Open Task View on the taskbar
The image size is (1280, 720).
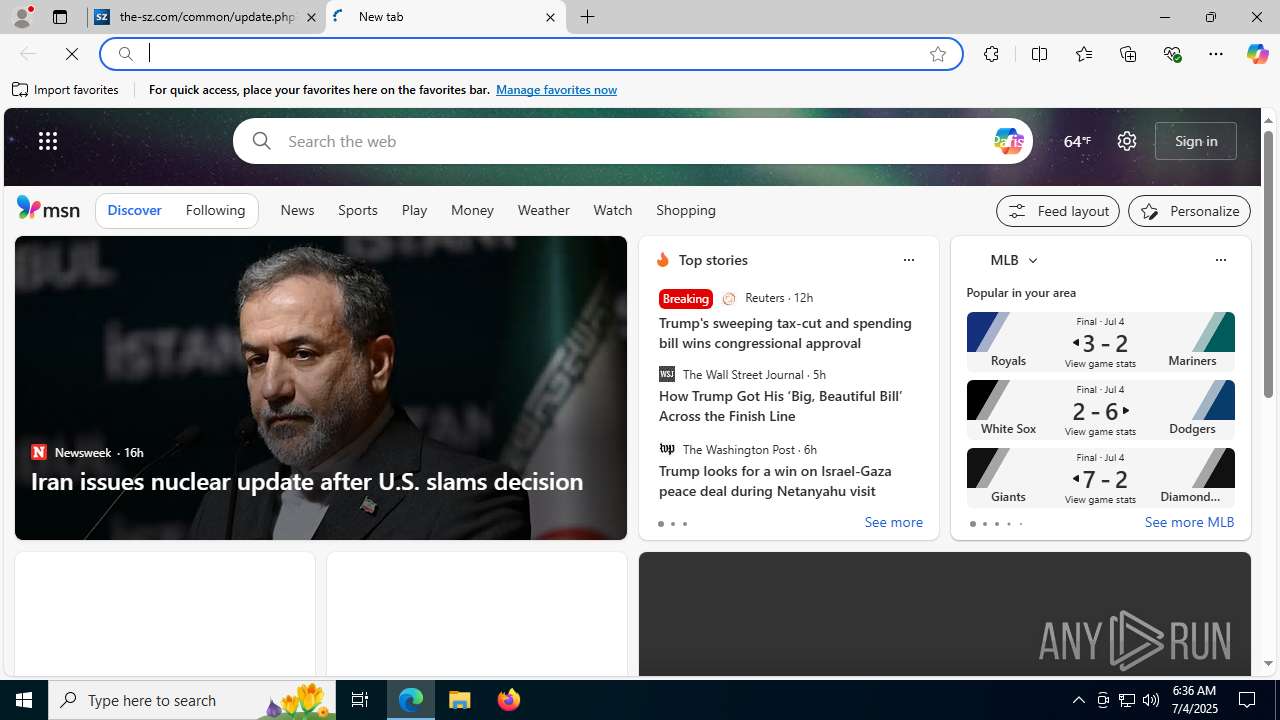360,700
